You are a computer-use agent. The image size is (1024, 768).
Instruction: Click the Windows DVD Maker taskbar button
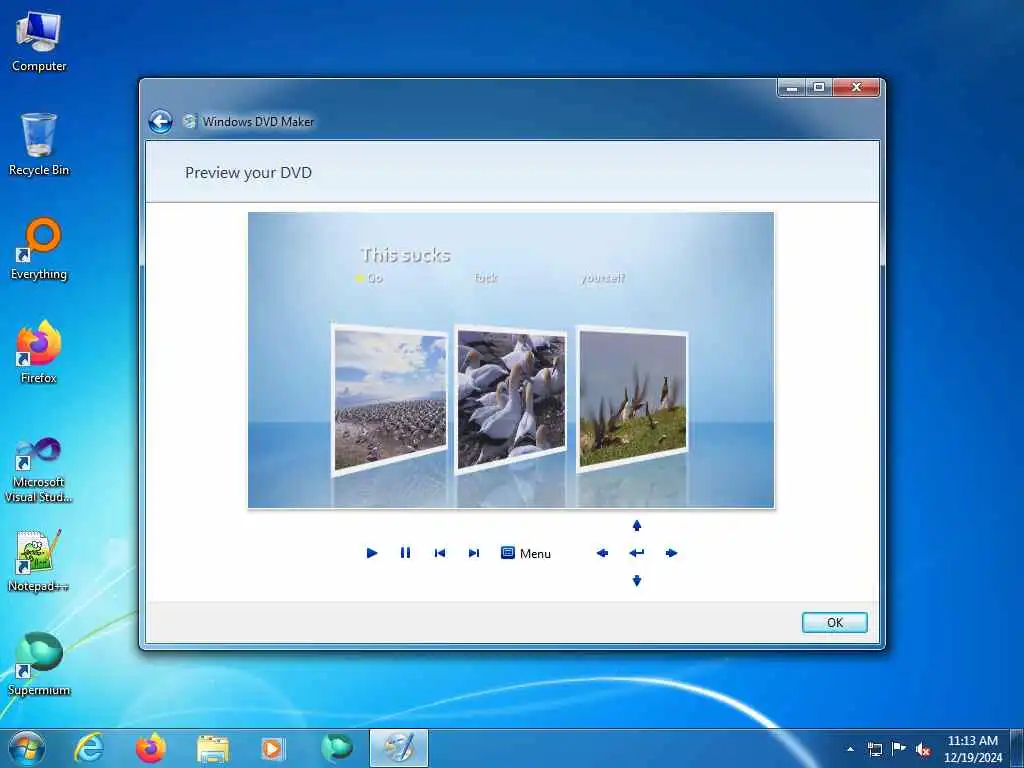pos(399,748)
